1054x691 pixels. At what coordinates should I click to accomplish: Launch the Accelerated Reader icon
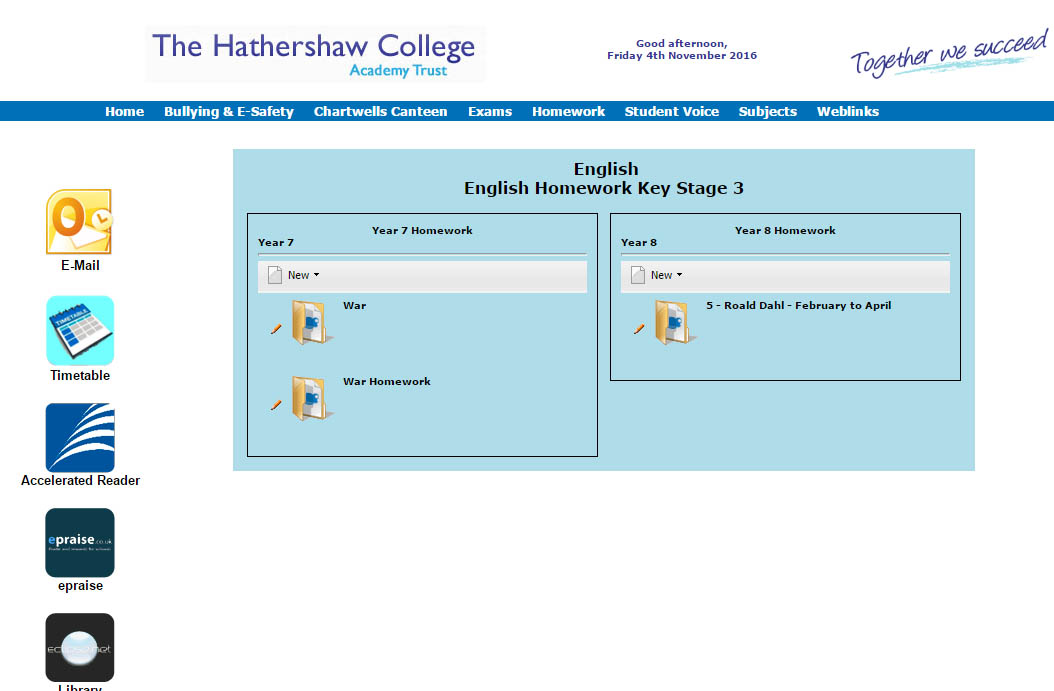[x=80, y=438]
